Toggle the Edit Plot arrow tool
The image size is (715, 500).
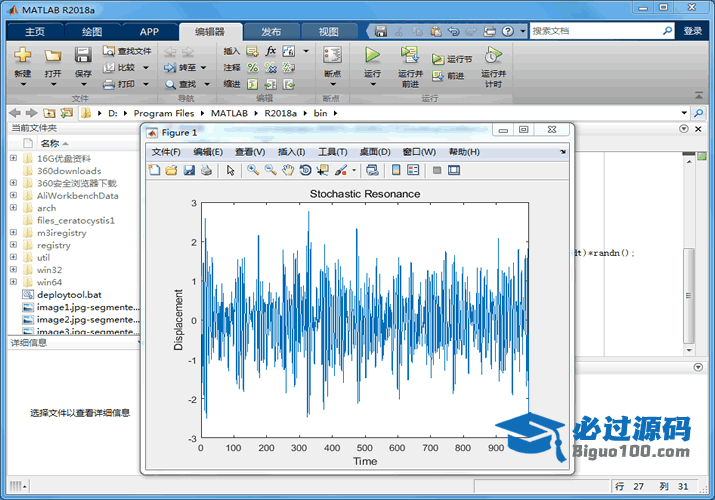click(230, 170)
